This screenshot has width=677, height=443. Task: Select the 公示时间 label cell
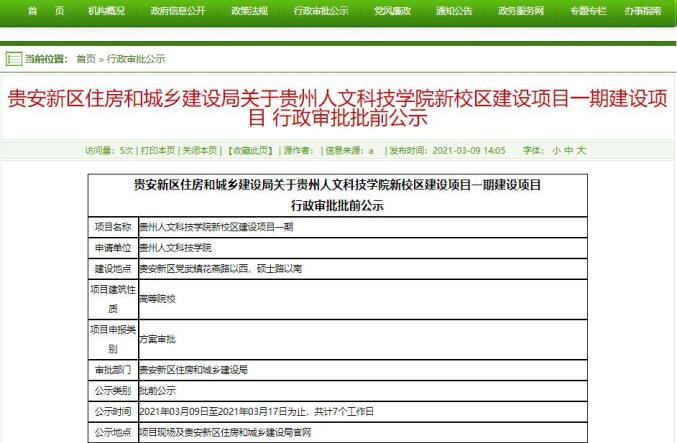113,411
